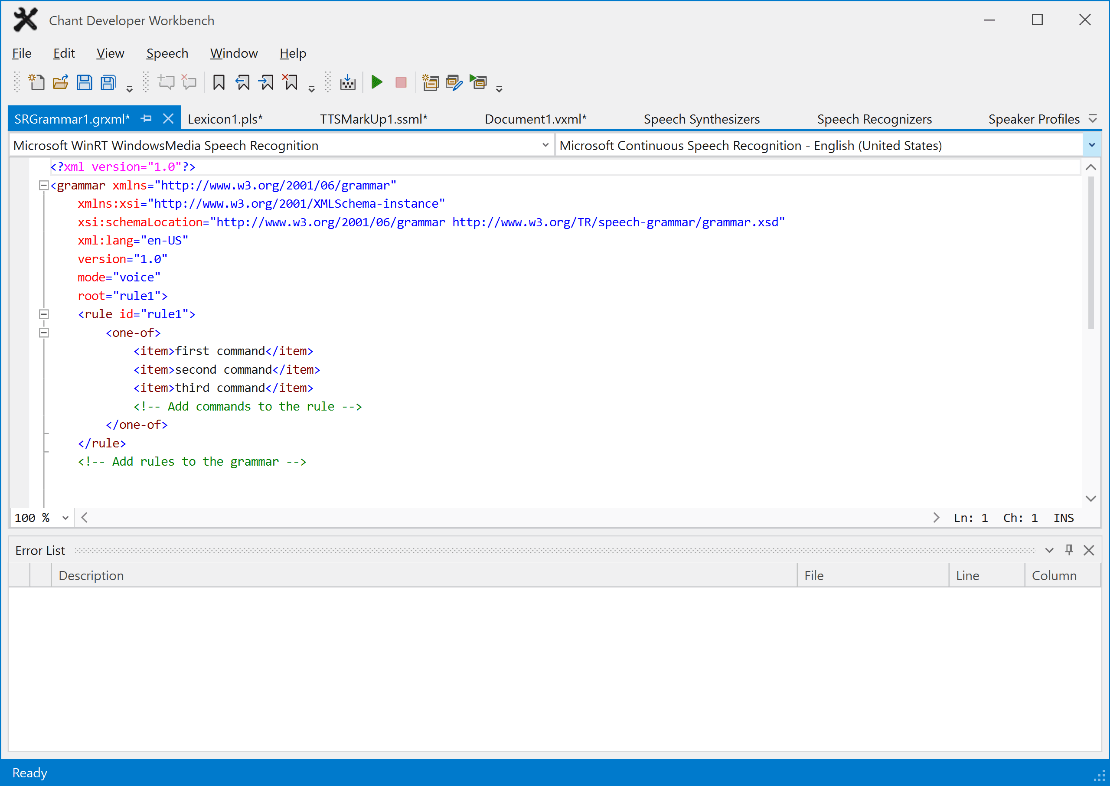This screenshot has height=786, width=1110.
Task: Click the Save icon in toolbar
Action: click(84, 82)
